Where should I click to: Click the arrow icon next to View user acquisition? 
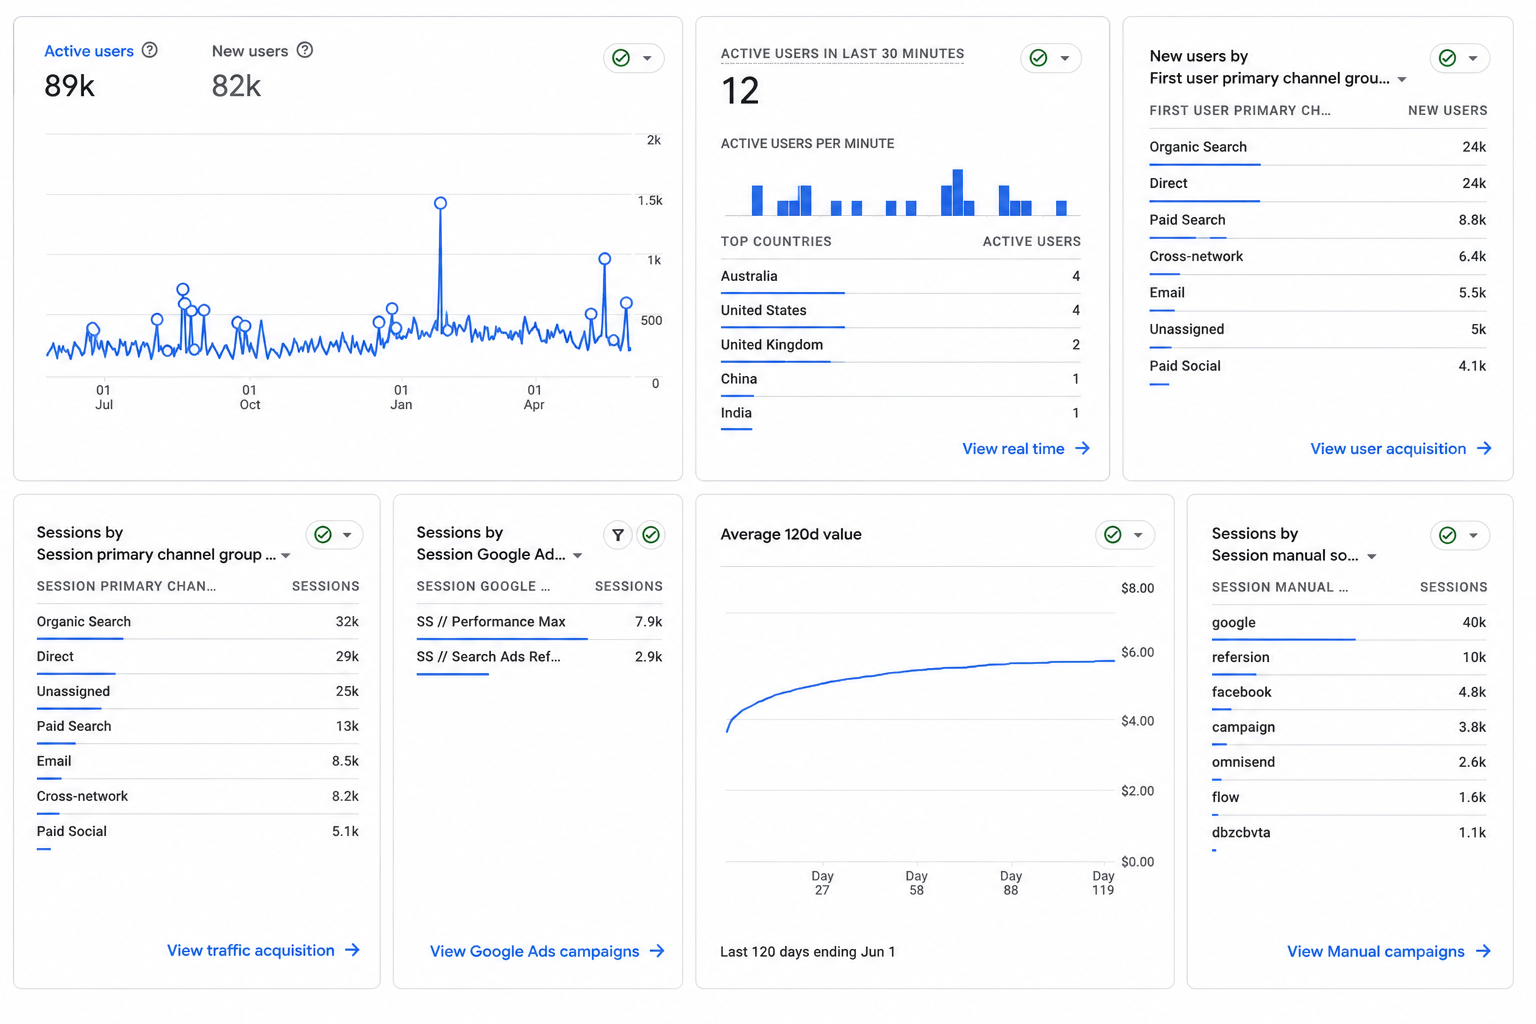point(1484,449)
